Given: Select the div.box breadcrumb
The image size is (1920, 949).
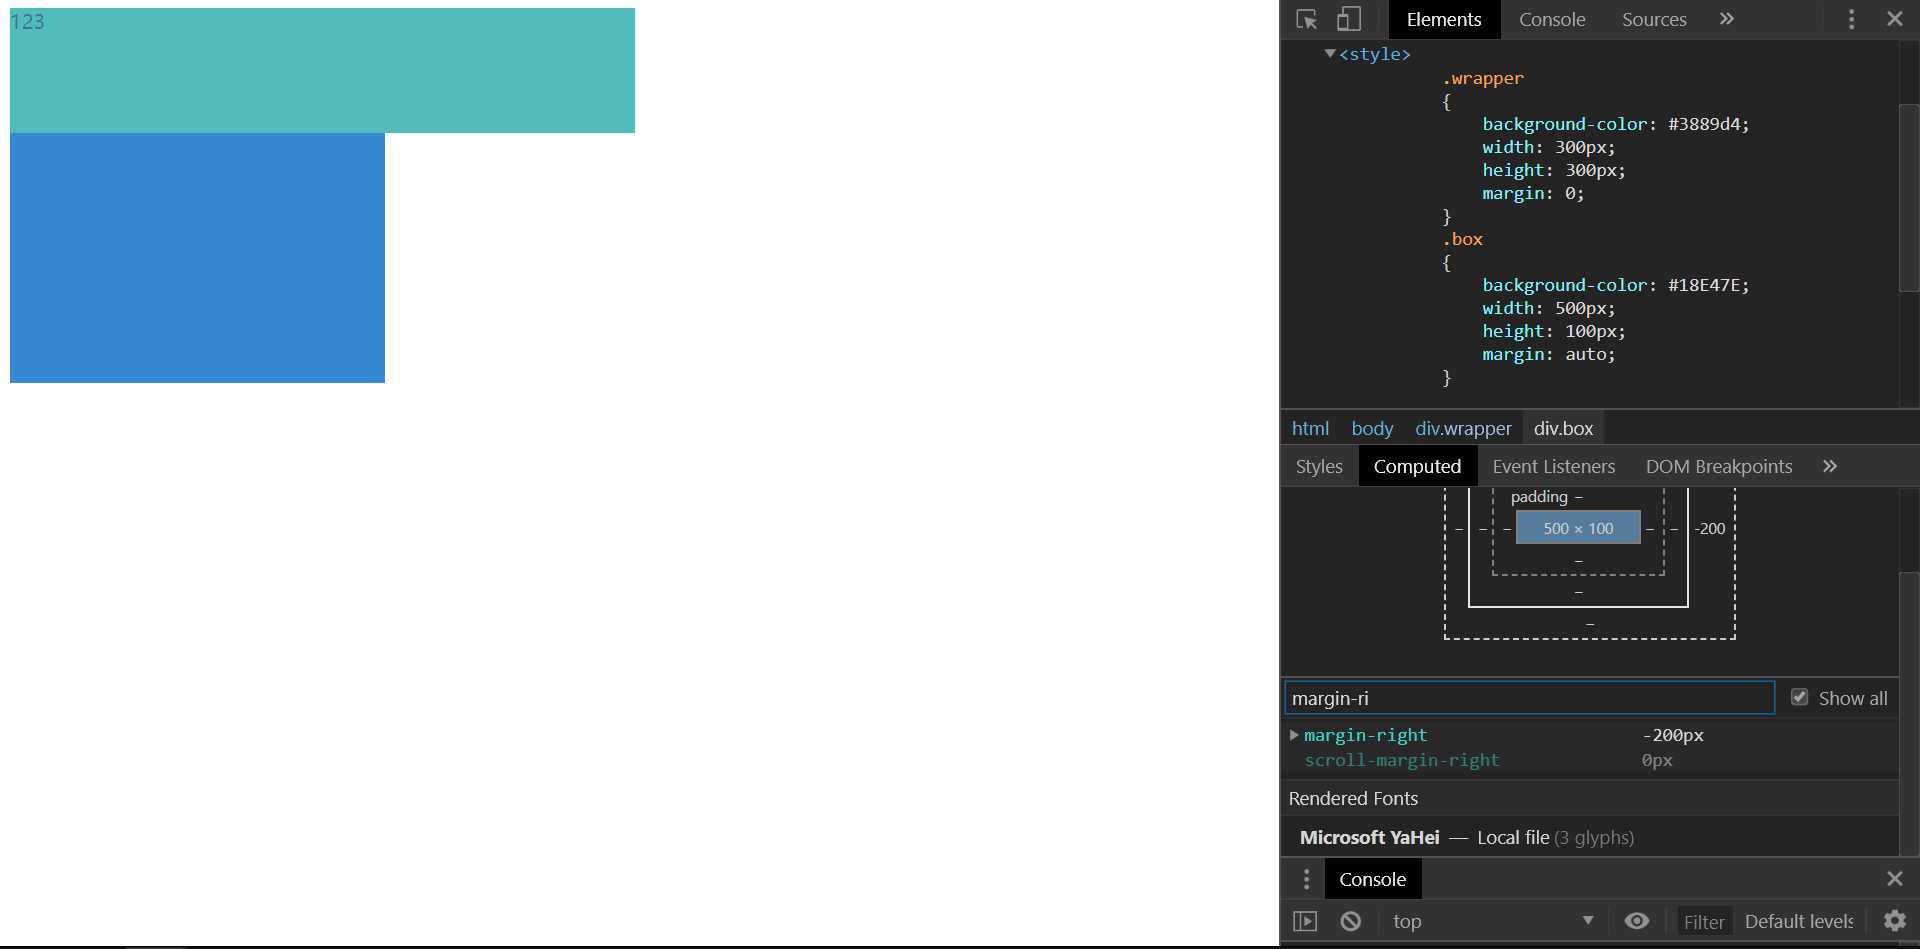Looking at the screenshot, I should click(1563, 428).
